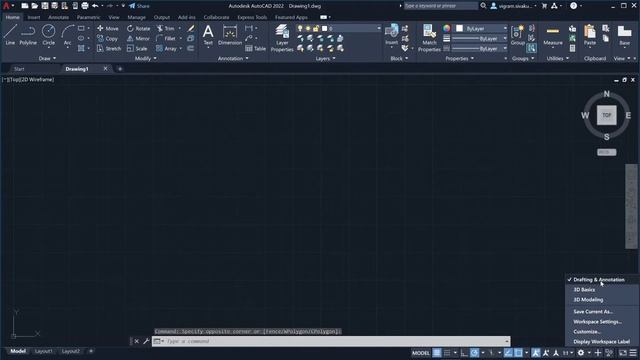
Task: Click the Rotate tool
Action: 138,29
